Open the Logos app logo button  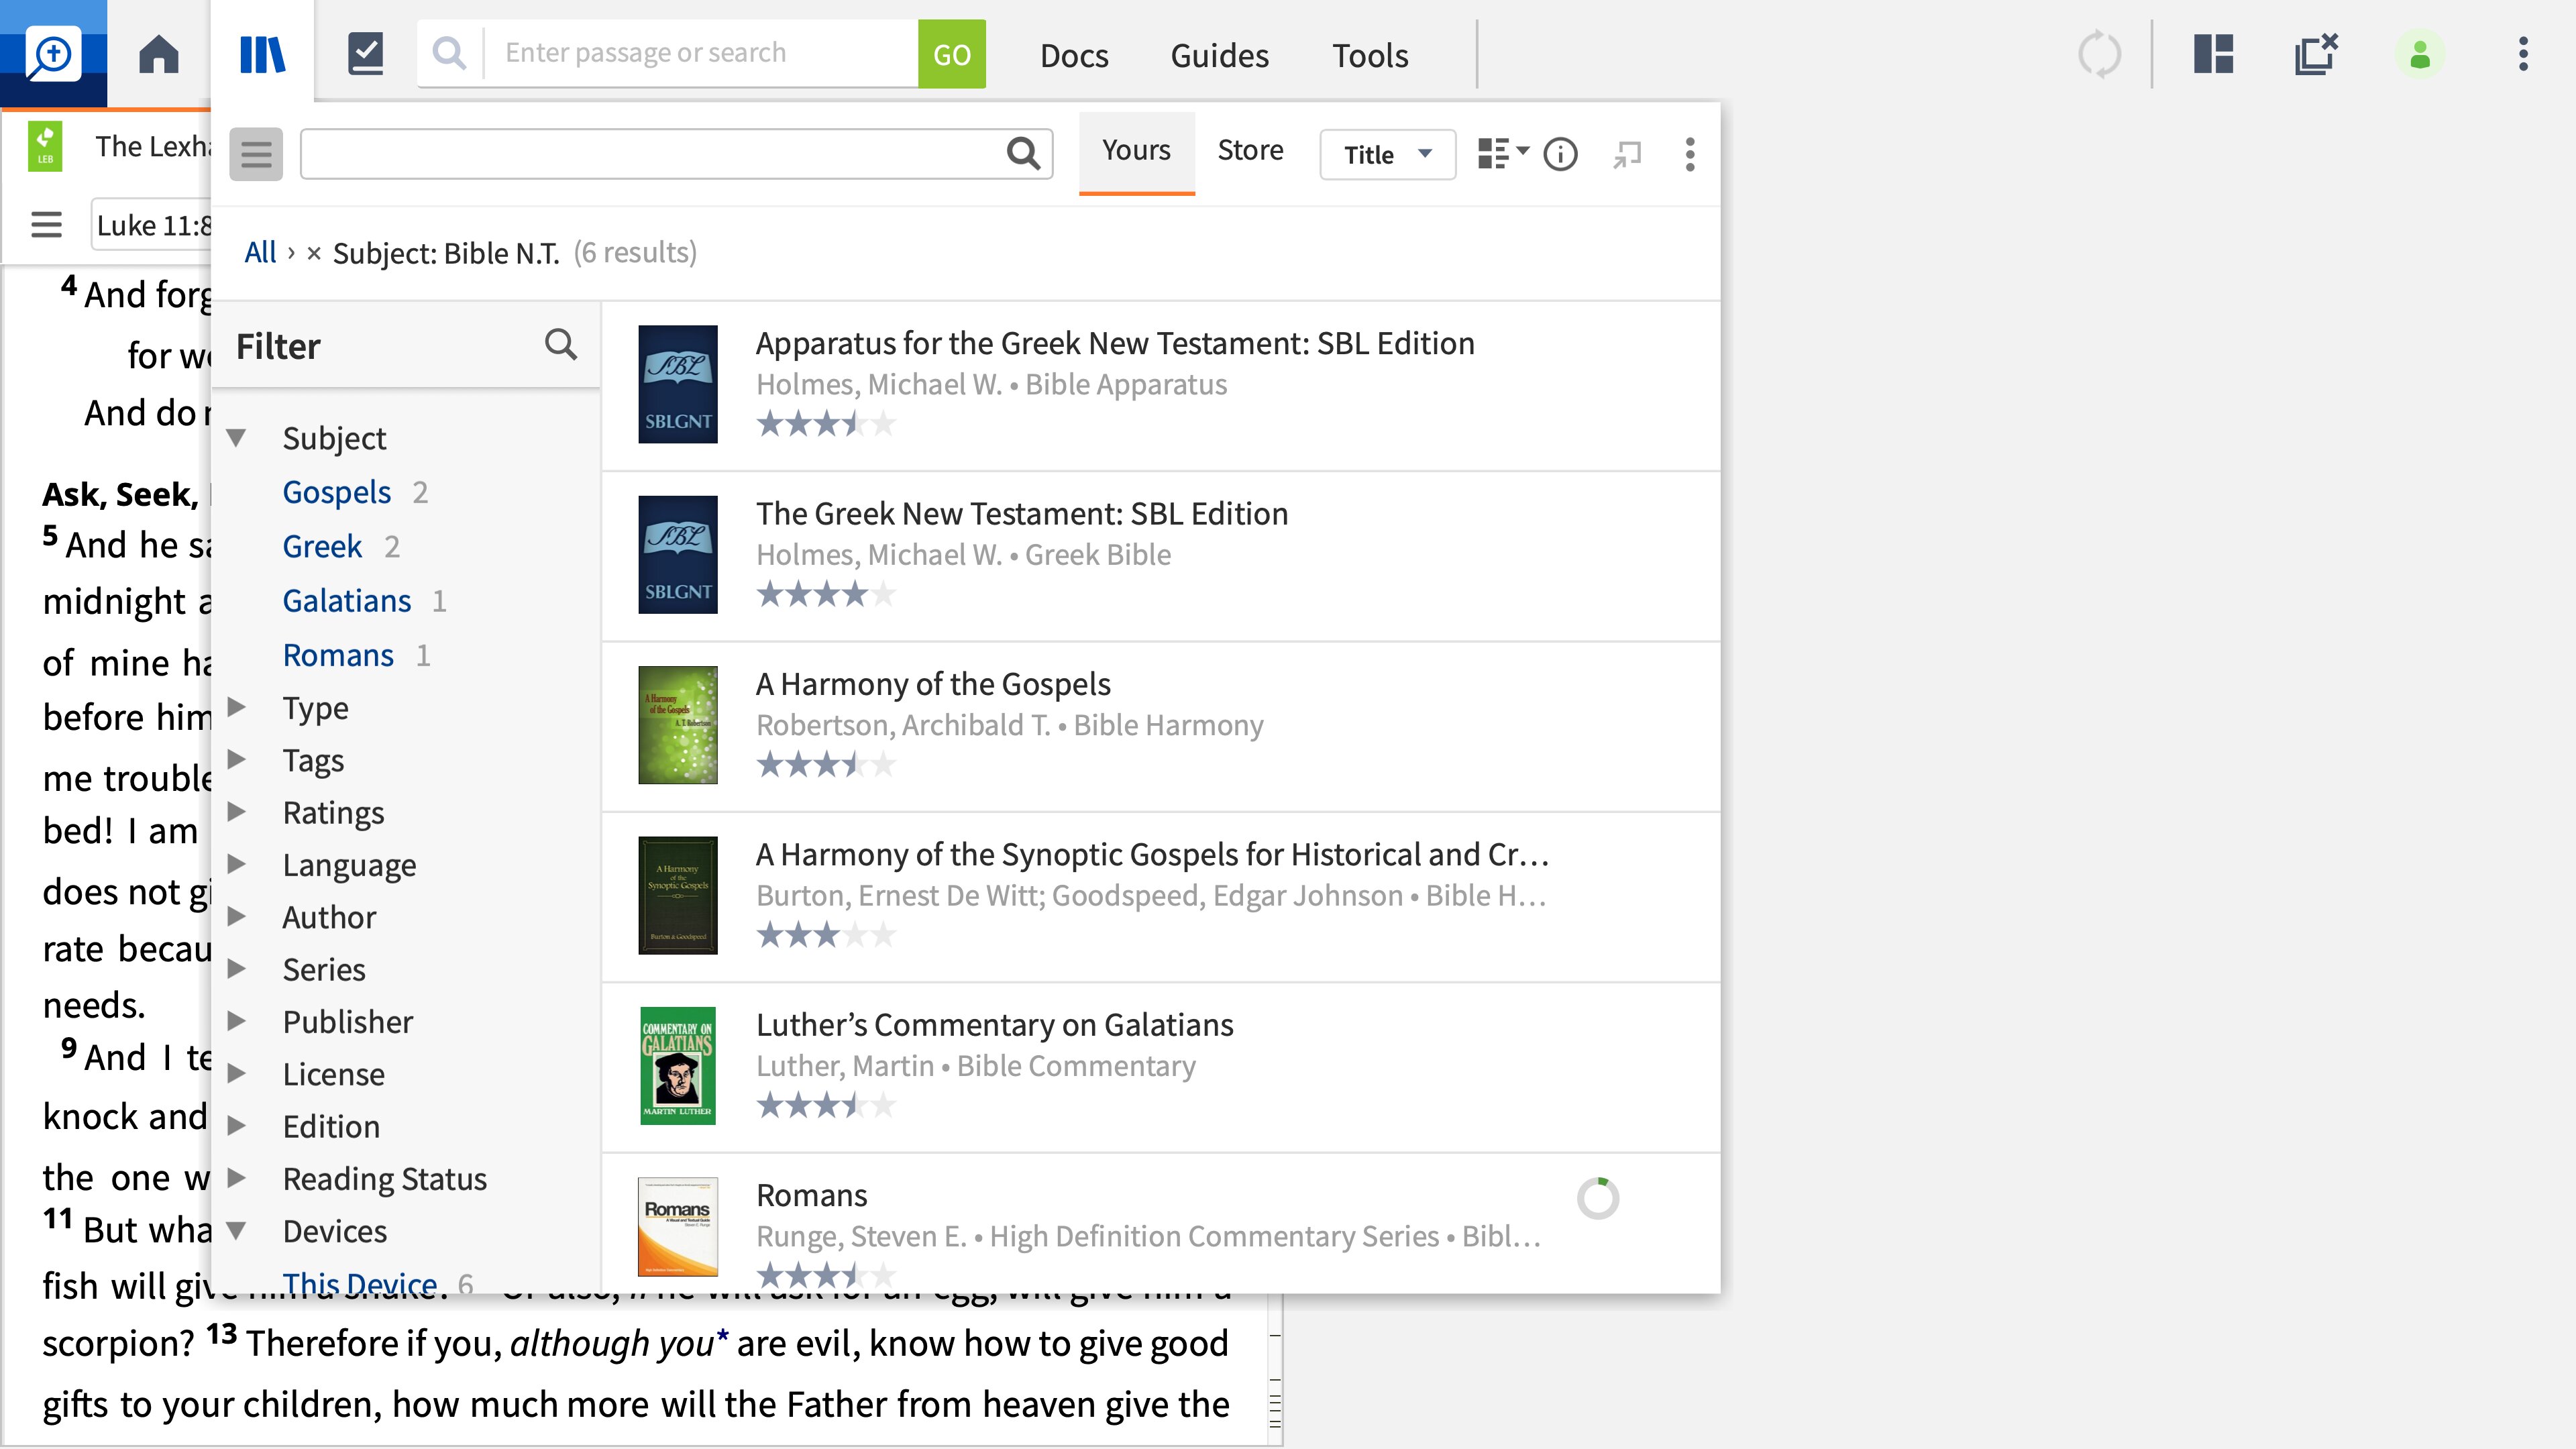click(x=53, y=53)
